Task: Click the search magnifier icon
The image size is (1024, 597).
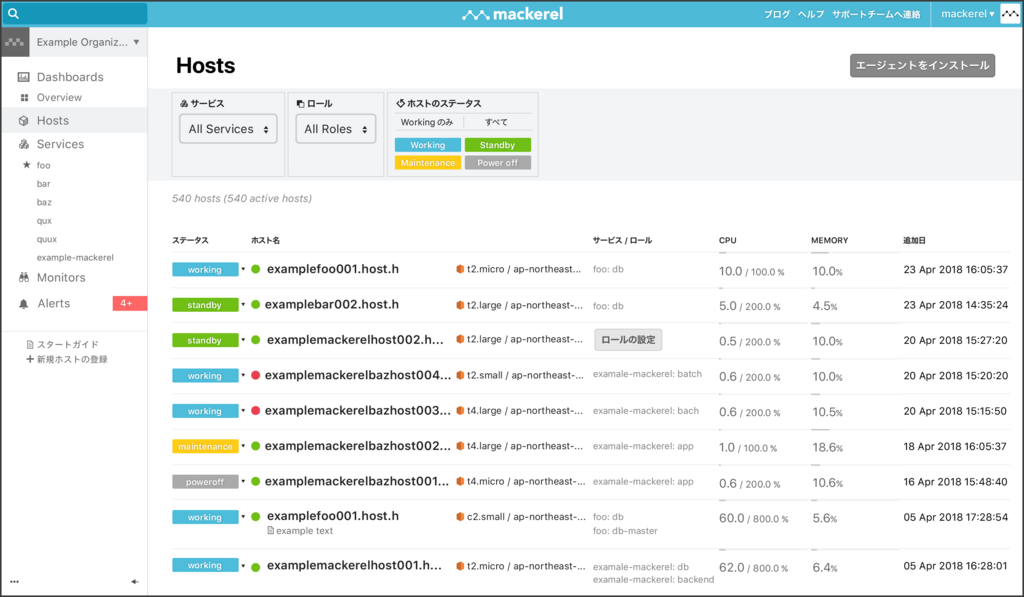Action: (13, 13)
